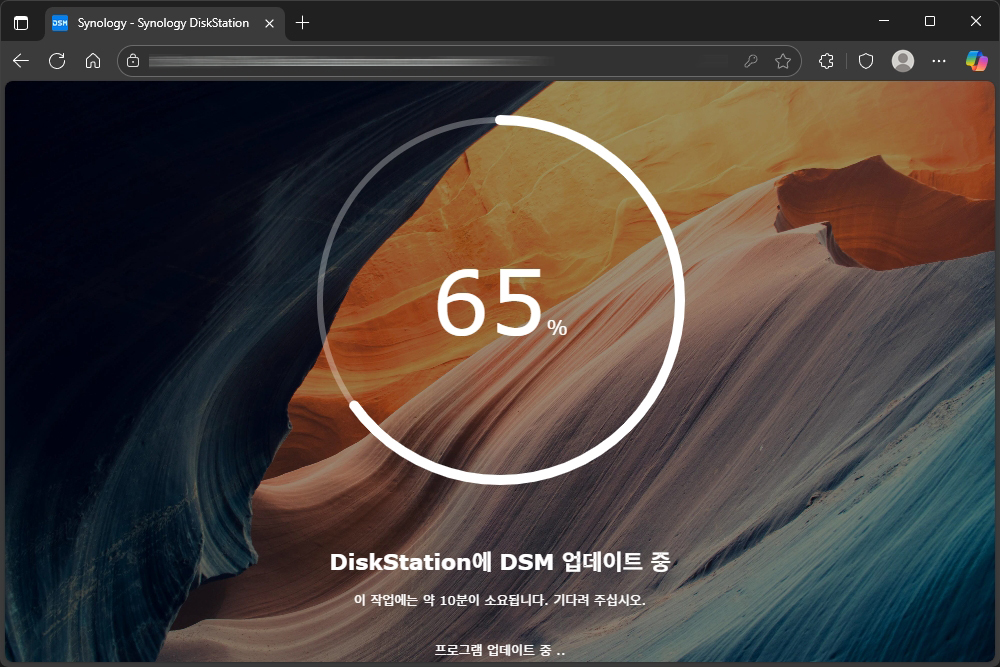Click the 약 10분이 소요됩니다 message
1000x667 pixels.
(x=500, y=600)
